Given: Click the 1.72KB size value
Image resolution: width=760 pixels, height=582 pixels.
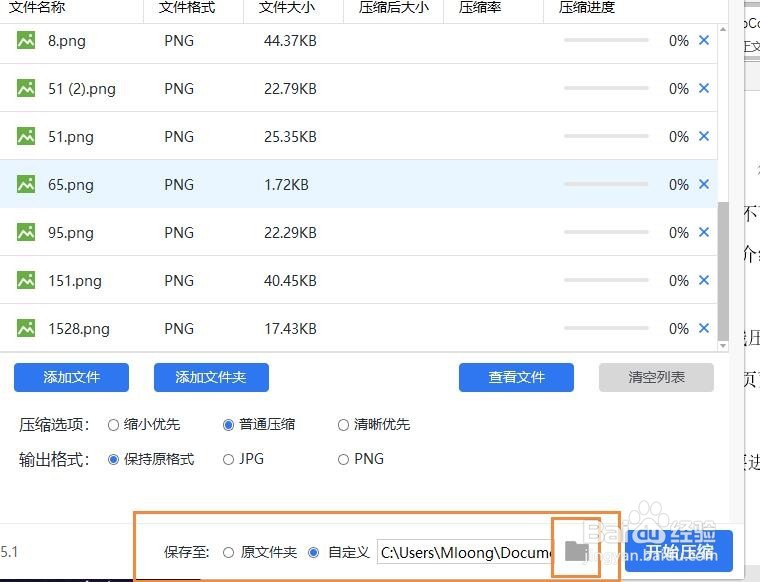Looking at the screenshot, I should click(286, 185).
